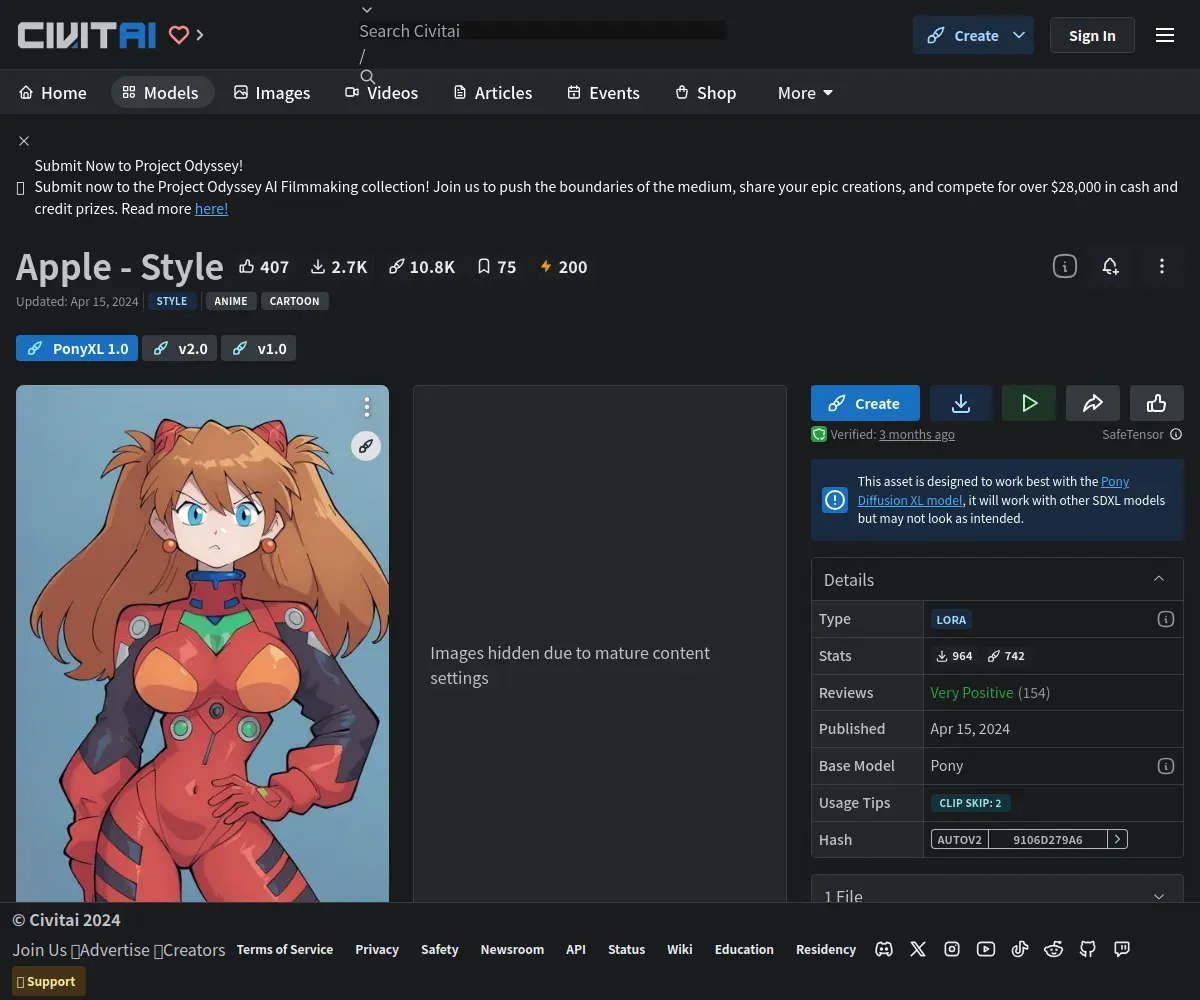1200x1000 pixels.
Task: Go to the Articles tab
Action: pos(493,93)
